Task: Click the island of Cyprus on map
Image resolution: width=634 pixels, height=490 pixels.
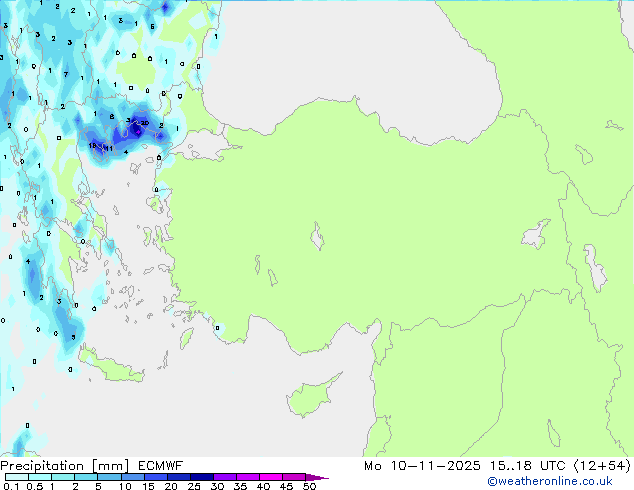Action: click(311, 396)
